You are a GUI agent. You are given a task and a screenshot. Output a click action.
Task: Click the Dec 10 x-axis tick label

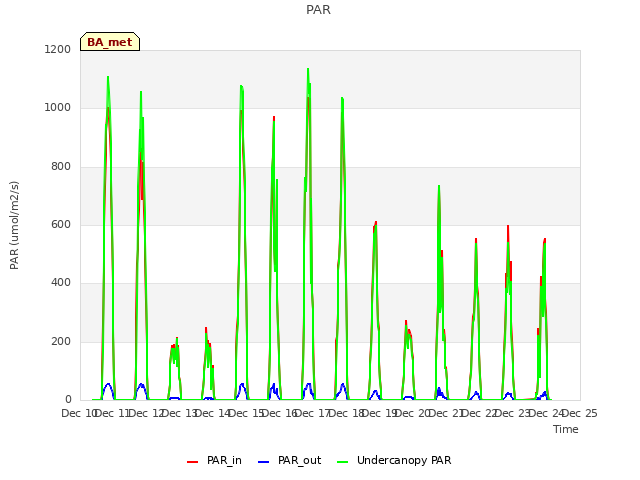pyautogui.click(x=78, y=413)
